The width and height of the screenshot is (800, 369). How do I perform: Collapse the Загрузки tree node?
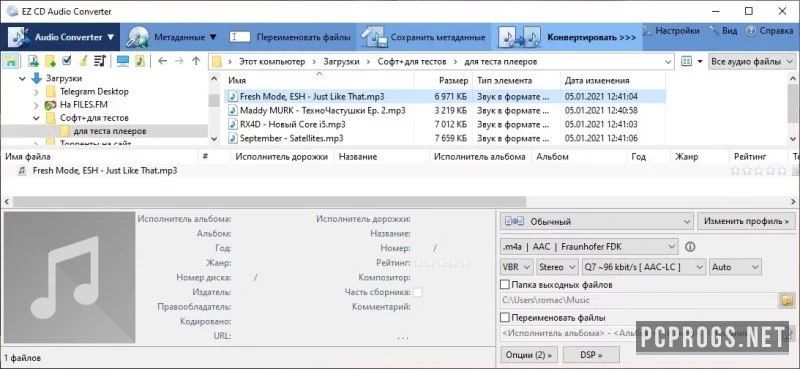(x=22, y=79)
